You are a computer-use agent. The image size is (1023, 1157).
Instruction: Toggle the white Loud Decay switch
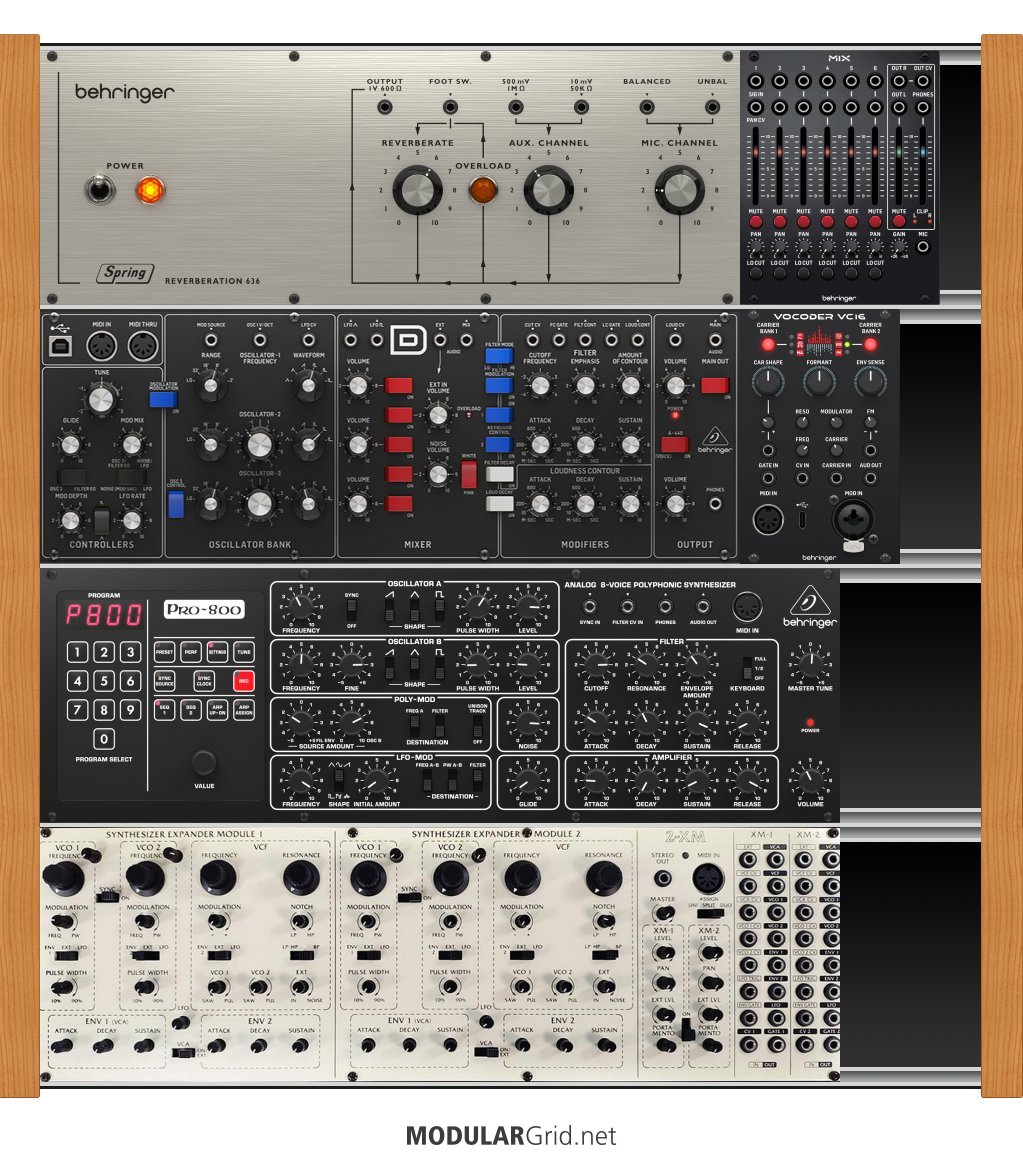pyautogui.click(x=500, y=503)
